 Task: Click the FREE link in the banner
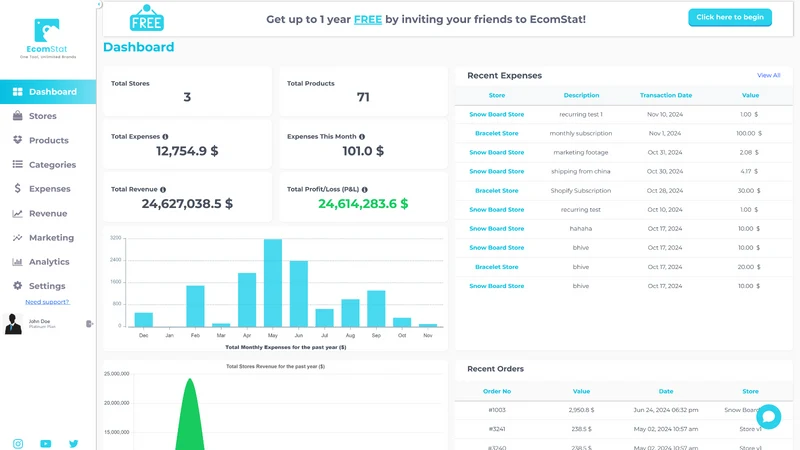pyautogui.click(x=368, y=19)
